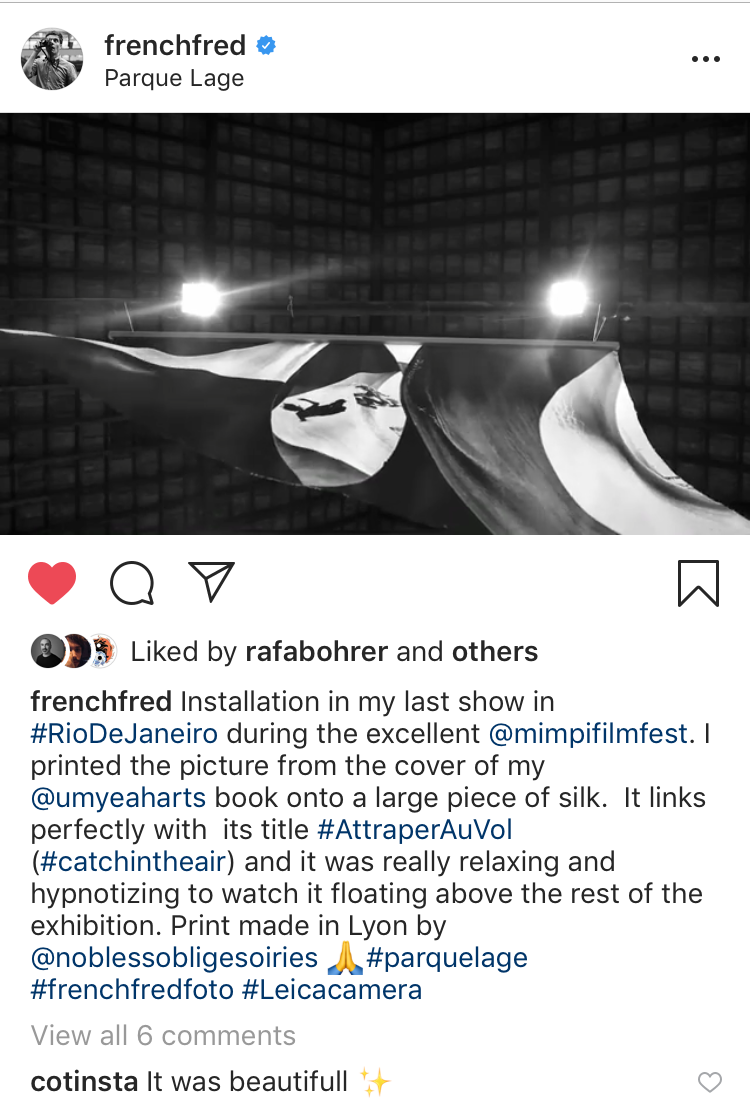The image size is (750, 1110).
Task: Unlike the post via red heart icon
Action: pyautogui.click(x=52, y=583)
